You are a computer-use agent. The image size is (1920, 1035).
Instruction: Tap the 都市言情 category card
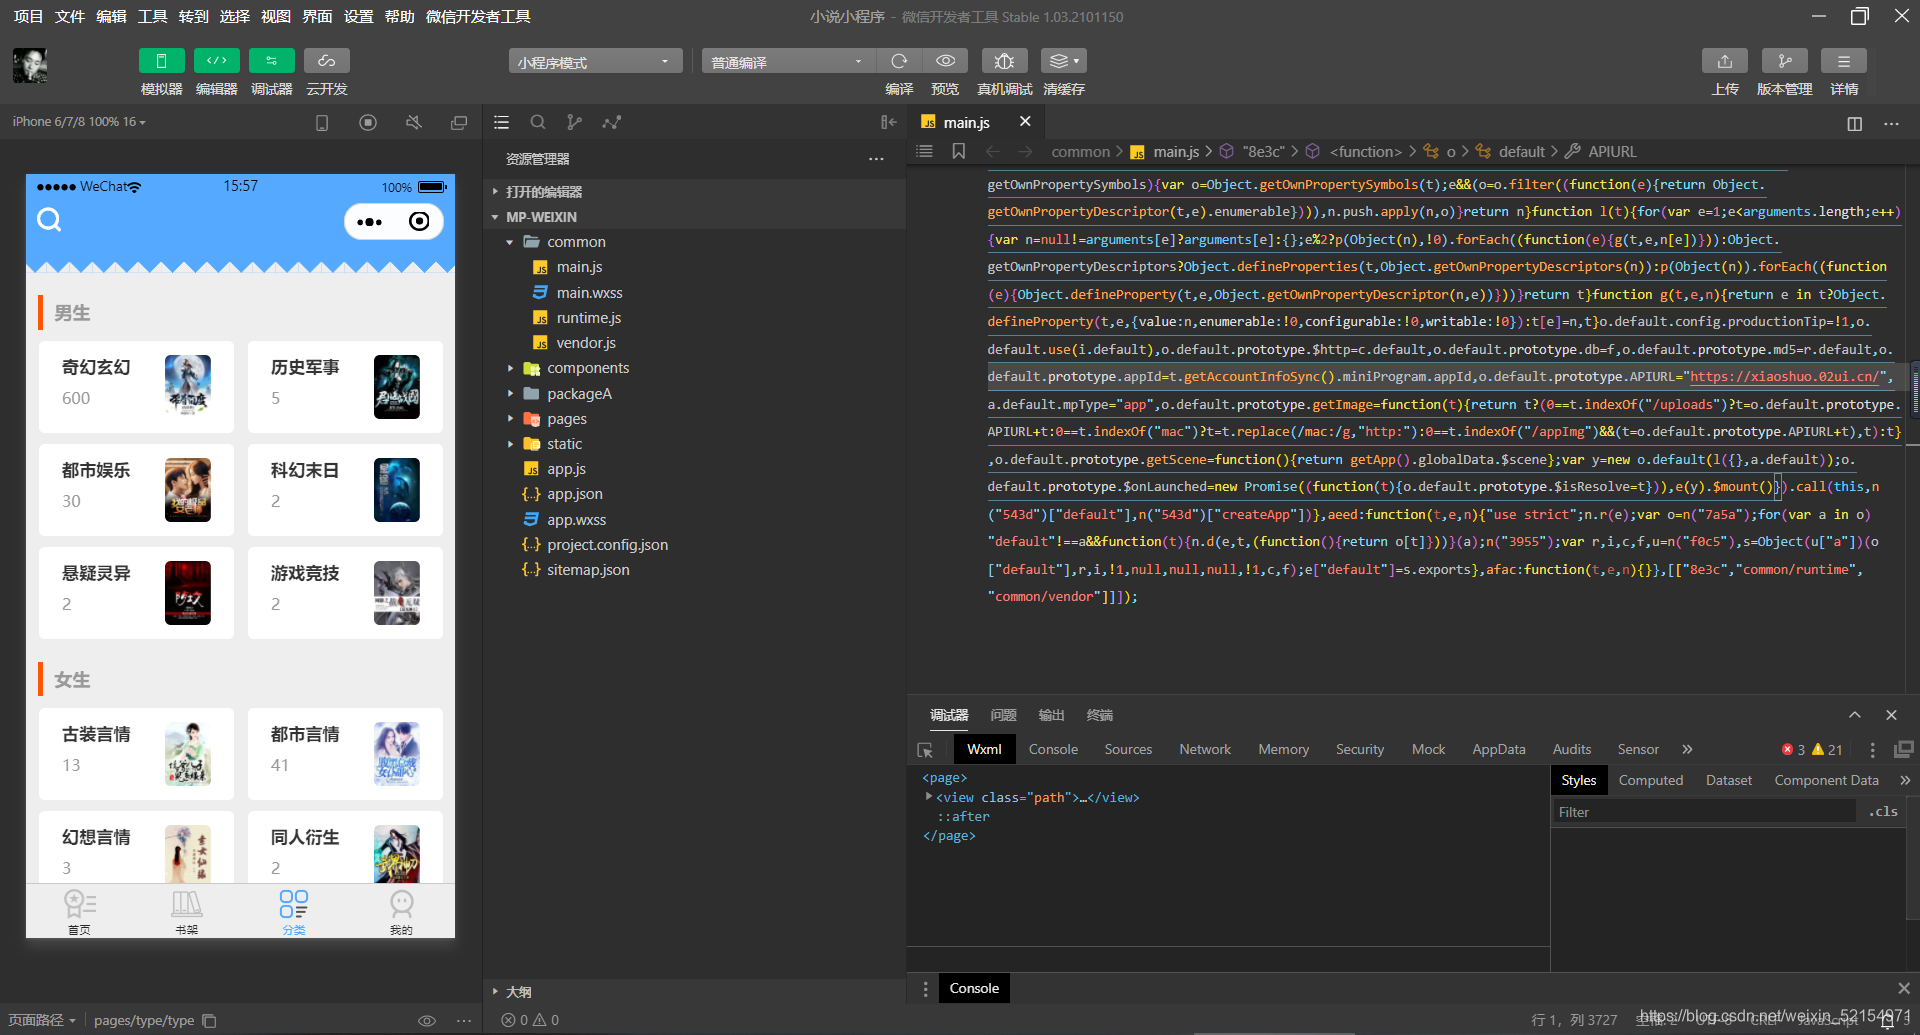(345, 754)
